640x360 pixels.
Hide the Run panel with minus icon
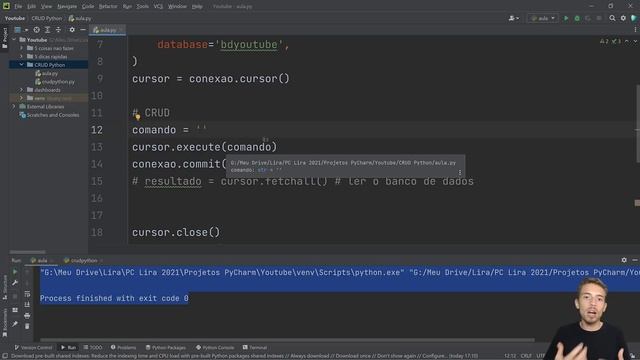click(x=635, y=260)
